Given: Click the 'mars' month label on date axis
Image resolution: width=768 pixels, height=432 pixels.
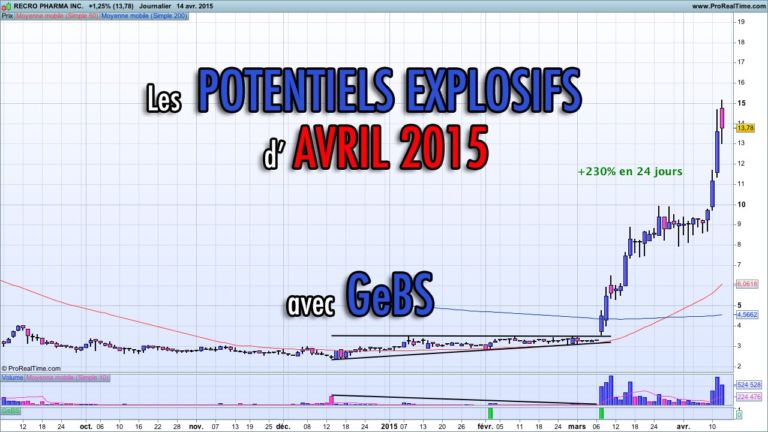Looking at the screenshot, I should 577,427.
